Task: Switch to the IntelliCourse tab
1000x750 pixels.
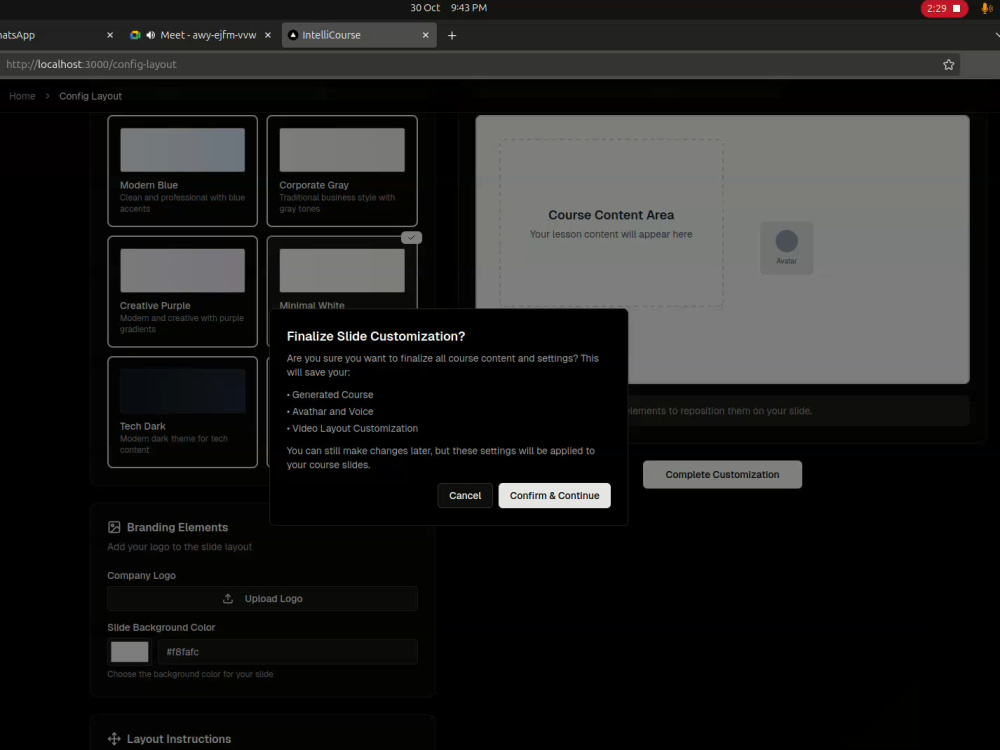Action: [359, 35]
